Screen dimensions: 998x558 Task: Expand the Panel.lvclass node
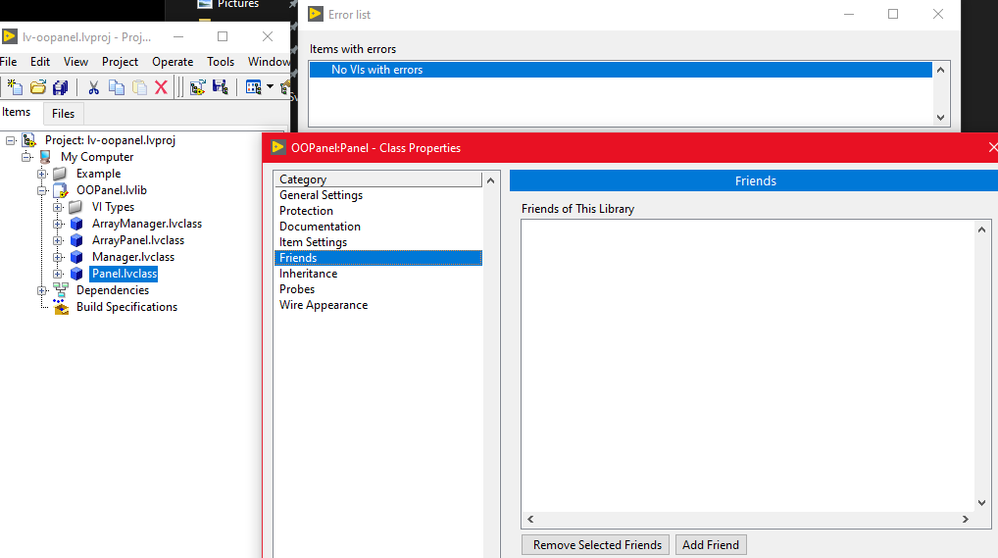point(57,274)
